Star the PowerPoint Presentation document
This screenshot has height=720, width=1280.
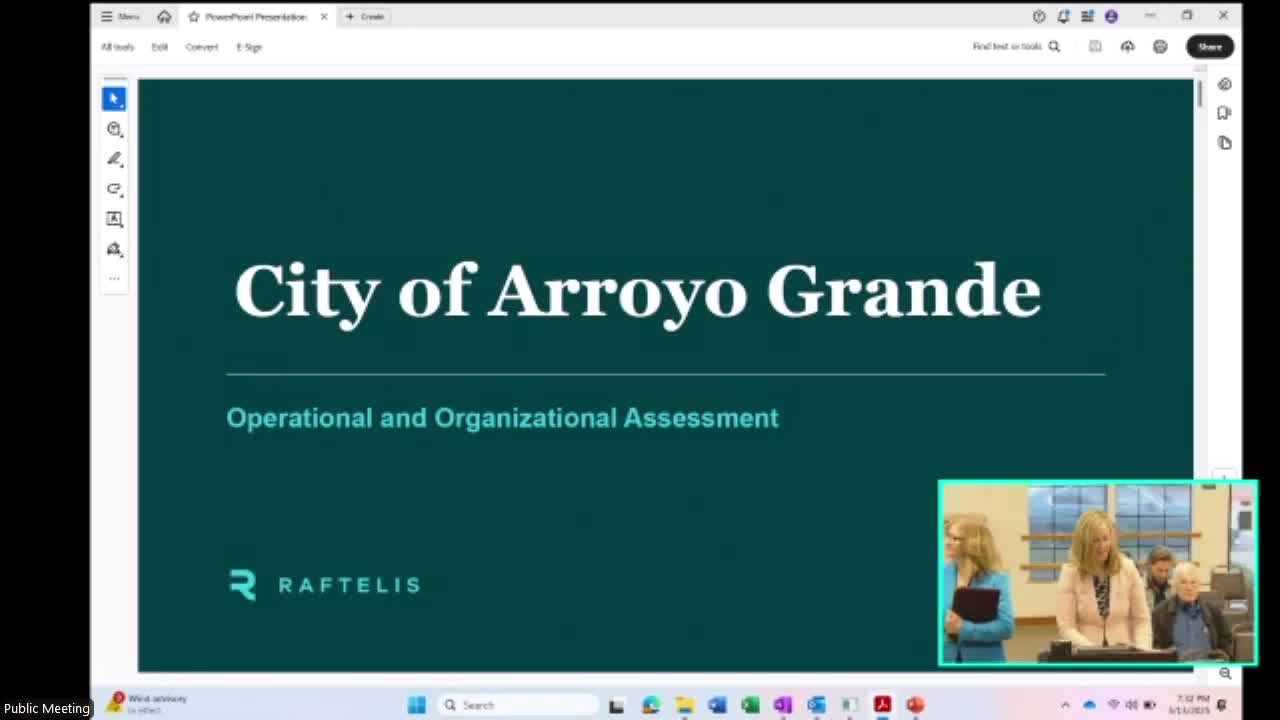[x=194, y=16]
